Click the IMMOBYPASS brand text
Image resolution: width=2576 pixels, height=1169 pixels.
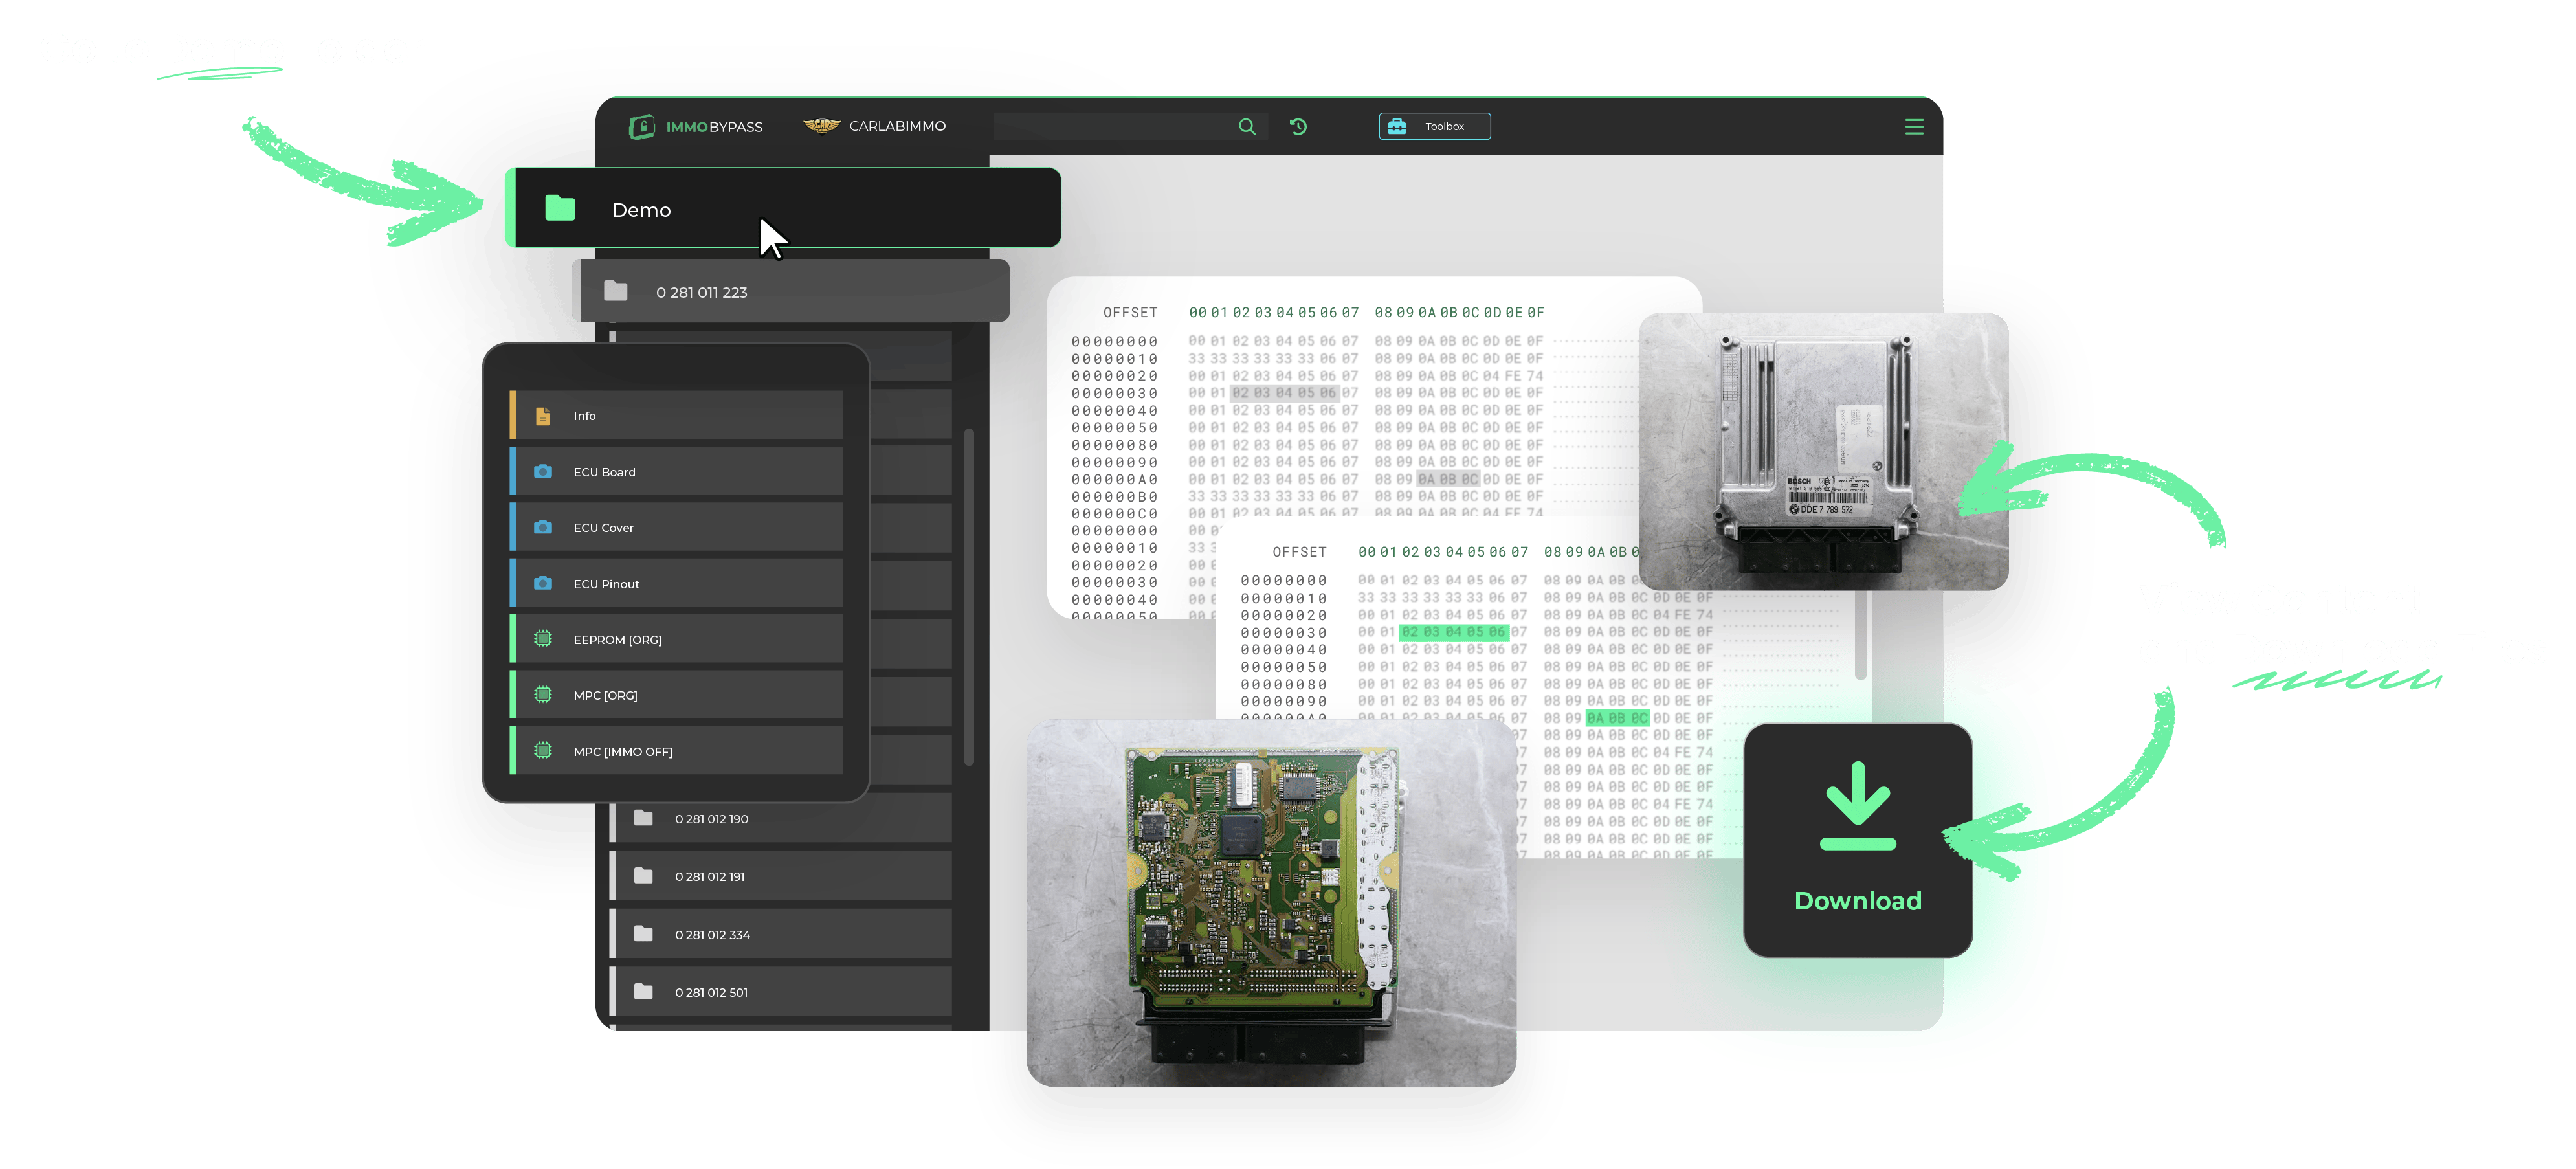point(714,127)
